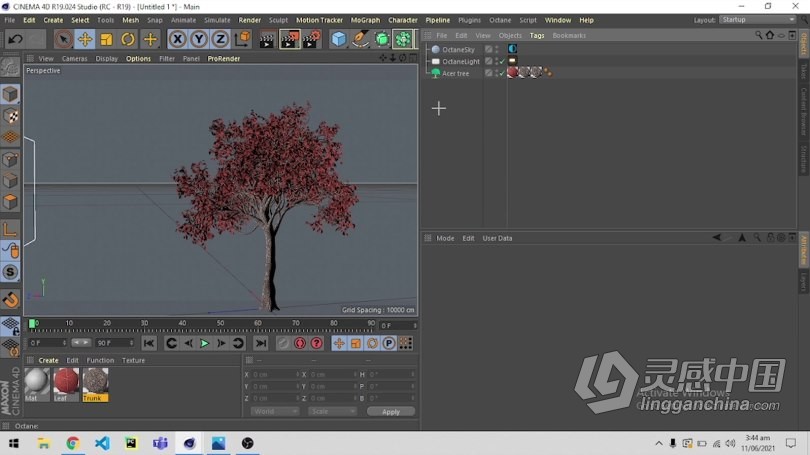The width and height of the screenshot is (810, 455).
Task: Open the World coordinate dropdown
Action: 275,412
